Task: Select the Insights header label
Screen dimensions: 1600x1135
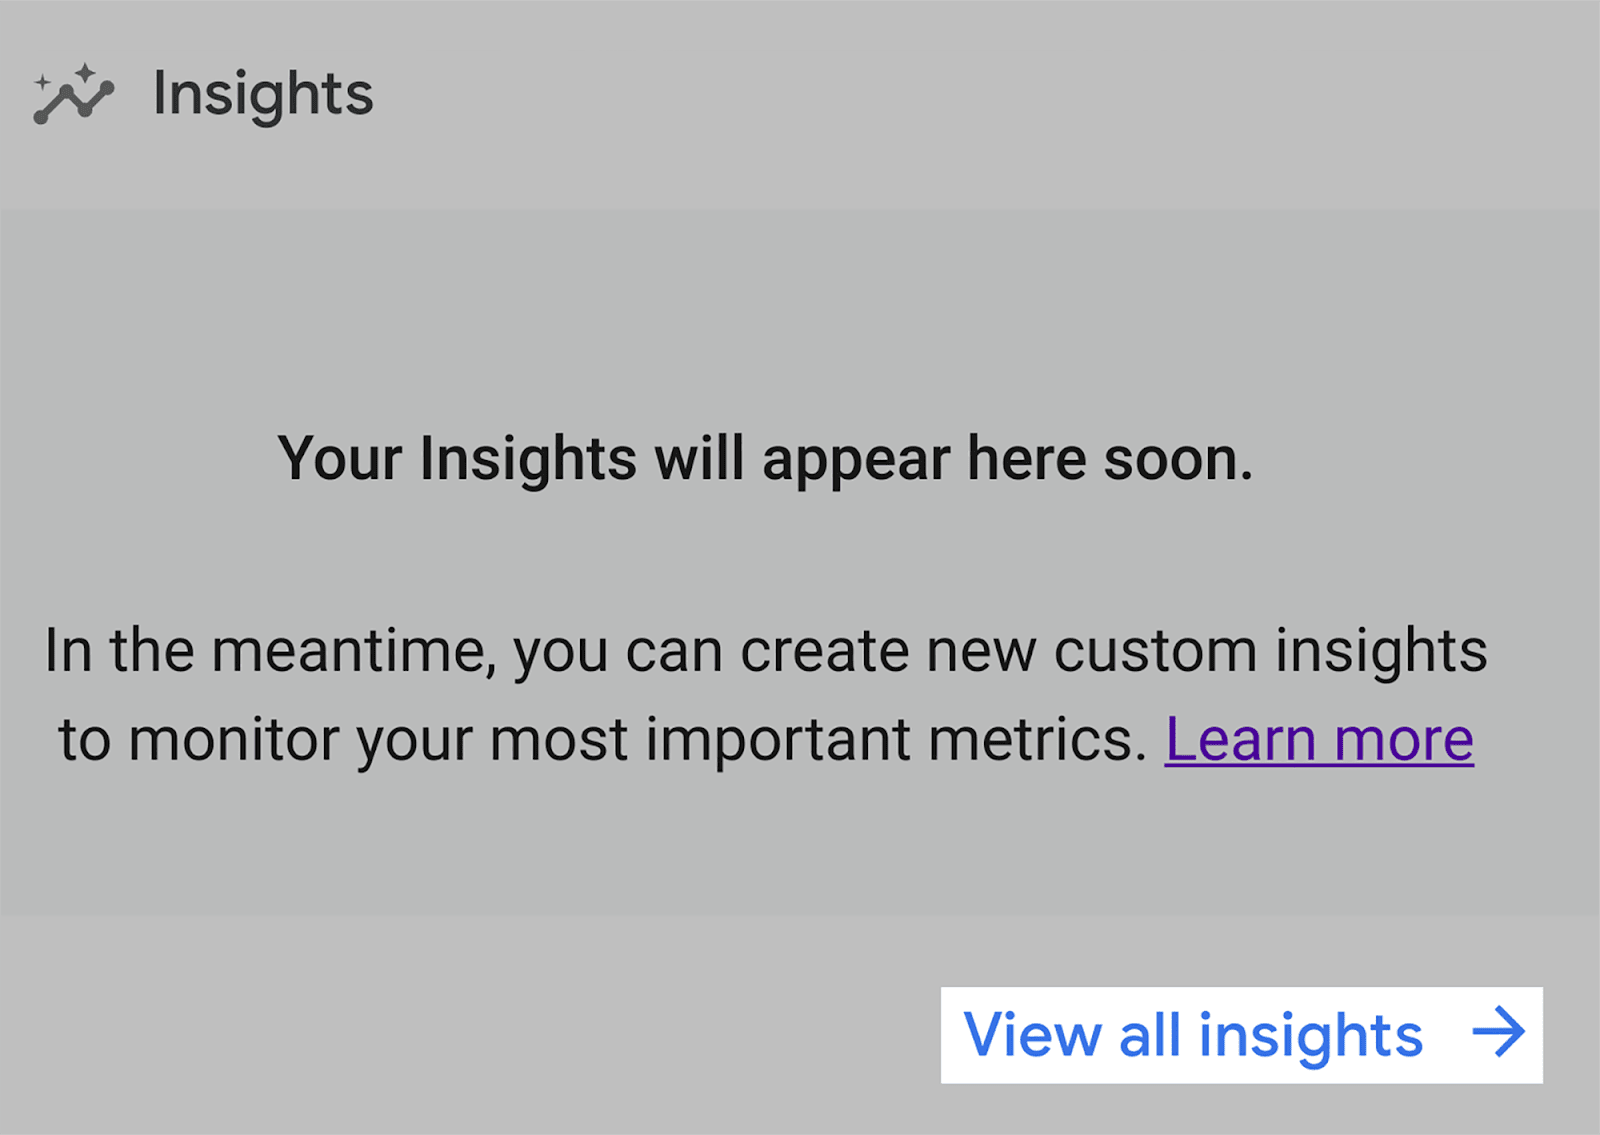Action: click(x=263, y=95)
